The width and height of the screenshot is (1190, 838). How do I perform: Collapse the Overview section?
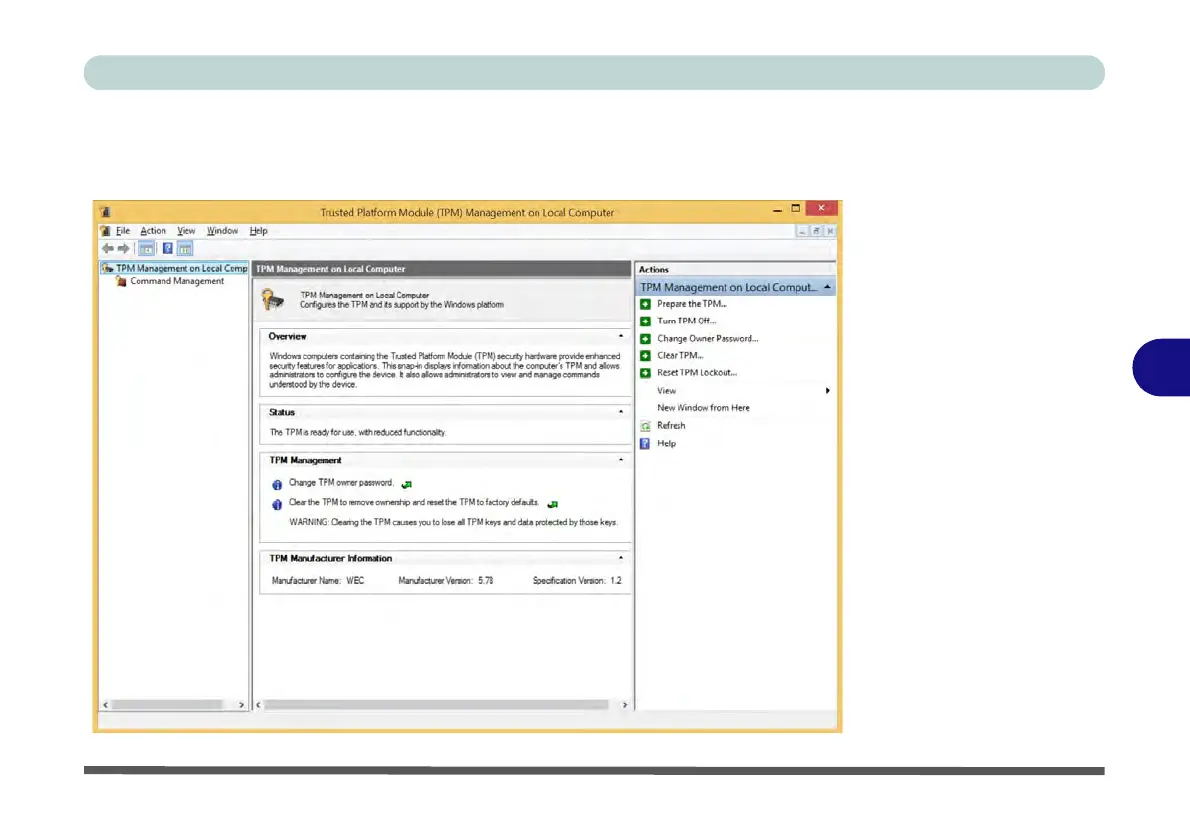(x=621, y=337)
